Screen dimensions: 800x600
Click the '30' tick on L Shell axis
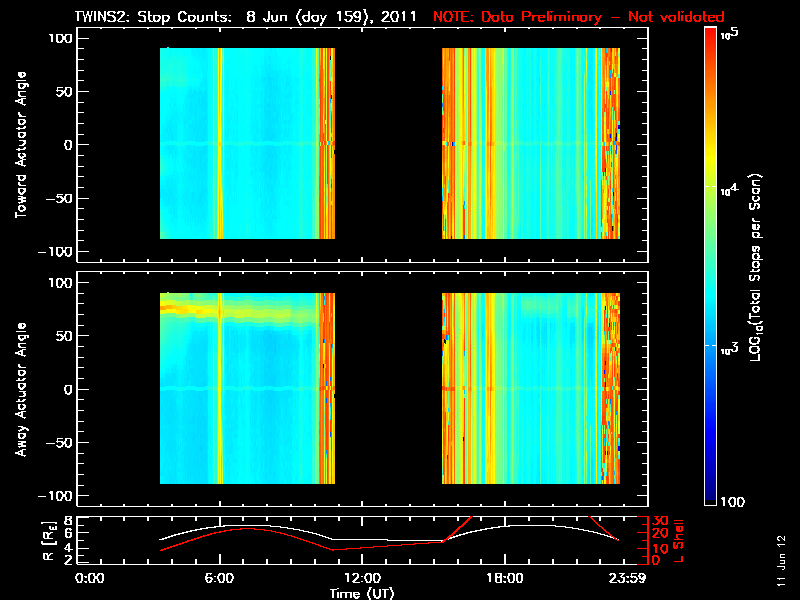661,521
